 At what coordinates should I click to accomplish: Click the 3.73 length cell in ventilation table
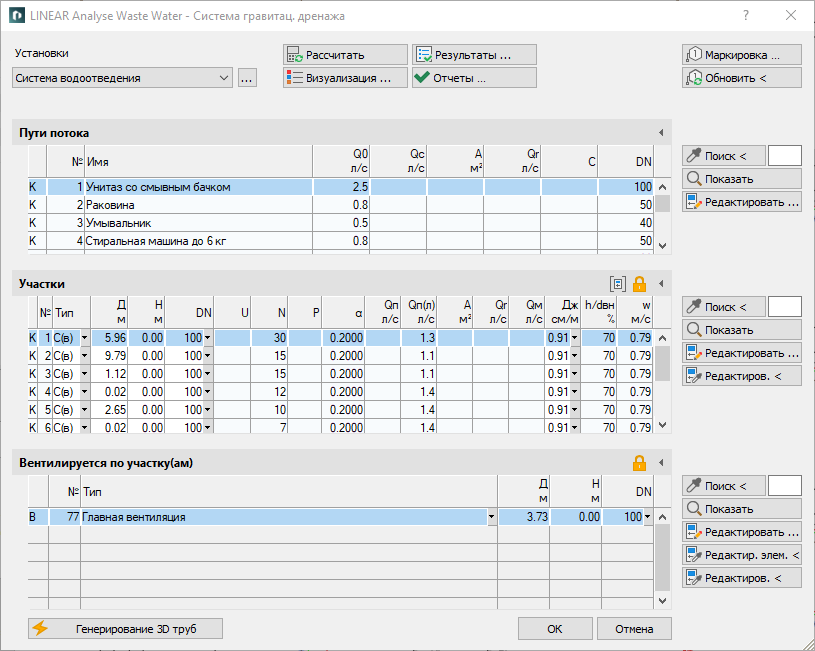(524, 517)
